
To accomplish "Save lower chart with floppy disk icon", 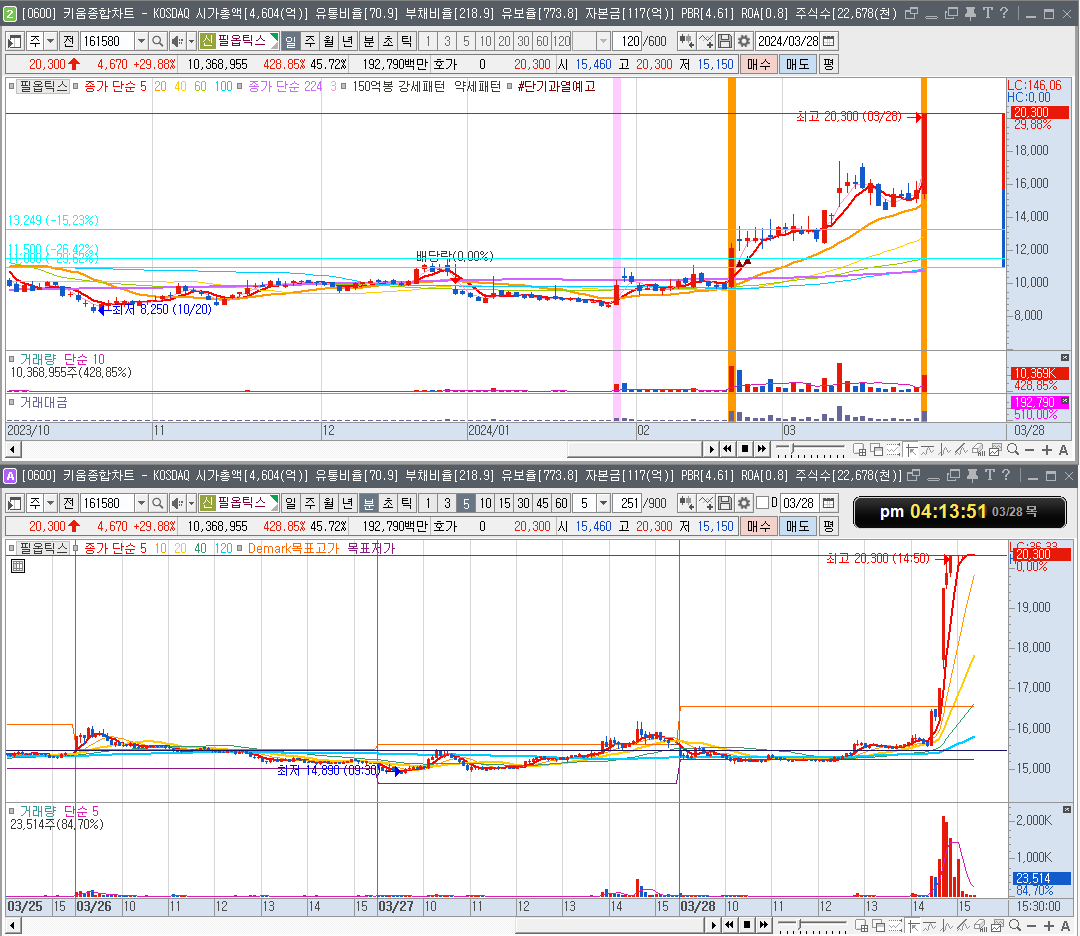I will (725, 503).
